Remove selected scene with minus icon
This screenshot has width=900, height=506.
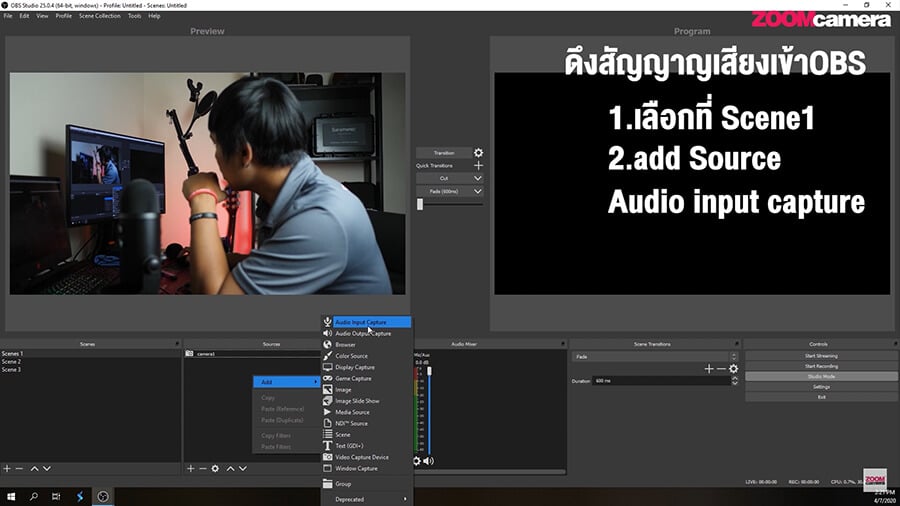(x=20, y=469)
